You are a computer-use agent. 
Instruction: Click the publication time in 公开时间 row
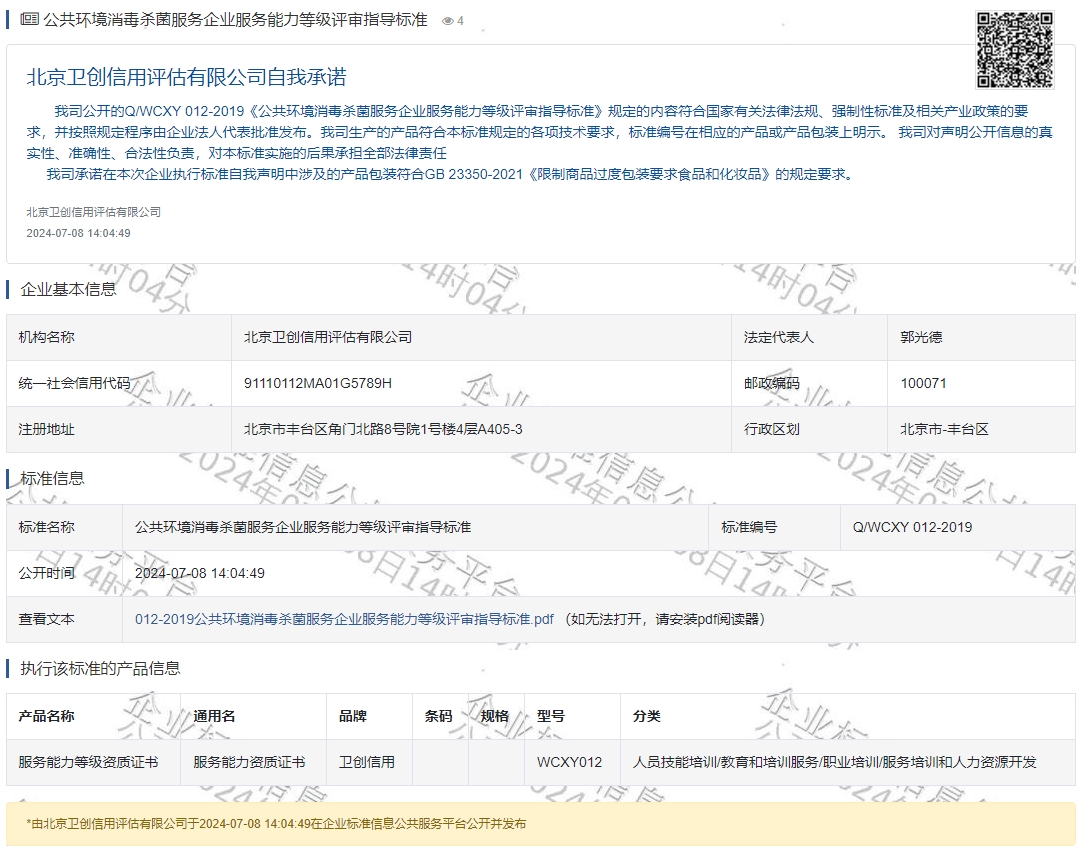(200, 573)
